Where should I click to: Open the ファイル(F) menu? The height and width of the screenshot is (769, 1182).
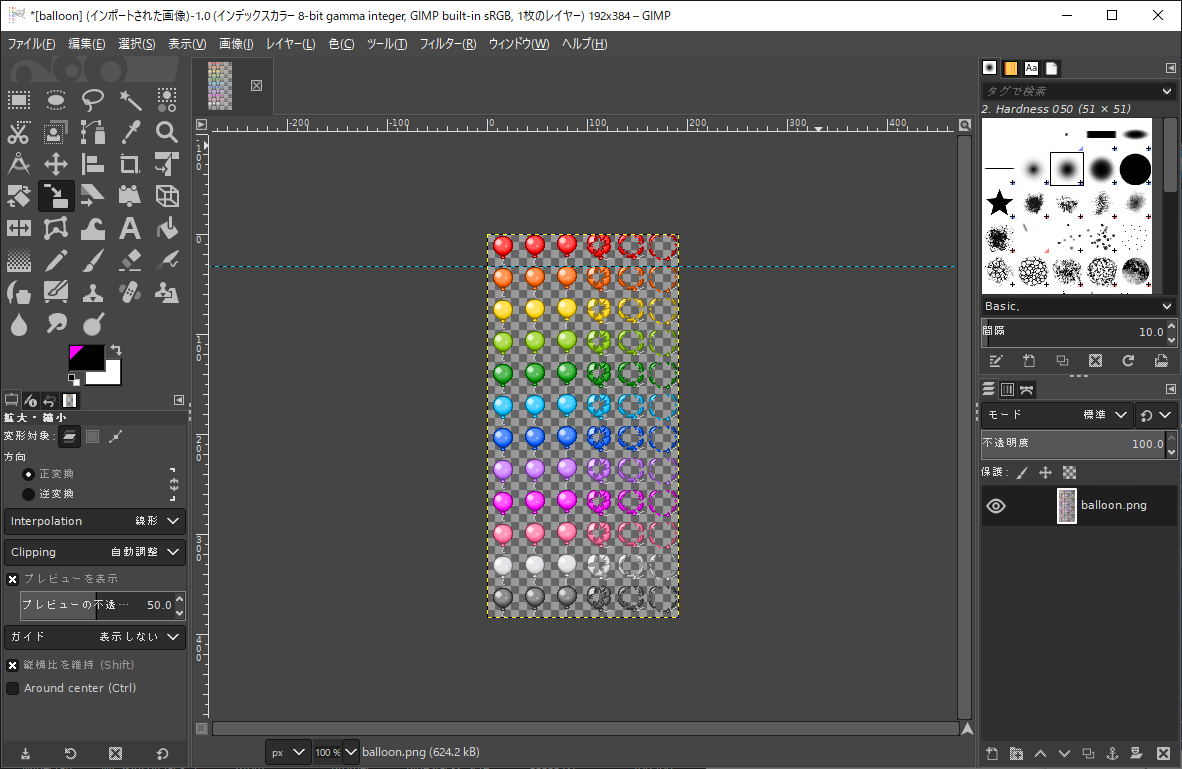[x=32, y=44]
